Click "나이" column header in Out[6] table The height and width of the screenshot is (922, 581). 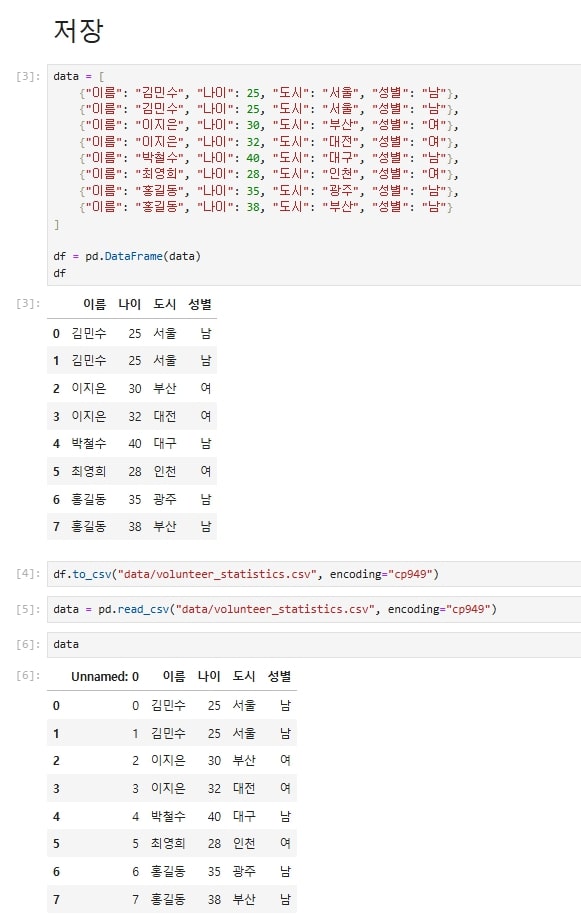(209, 676)
